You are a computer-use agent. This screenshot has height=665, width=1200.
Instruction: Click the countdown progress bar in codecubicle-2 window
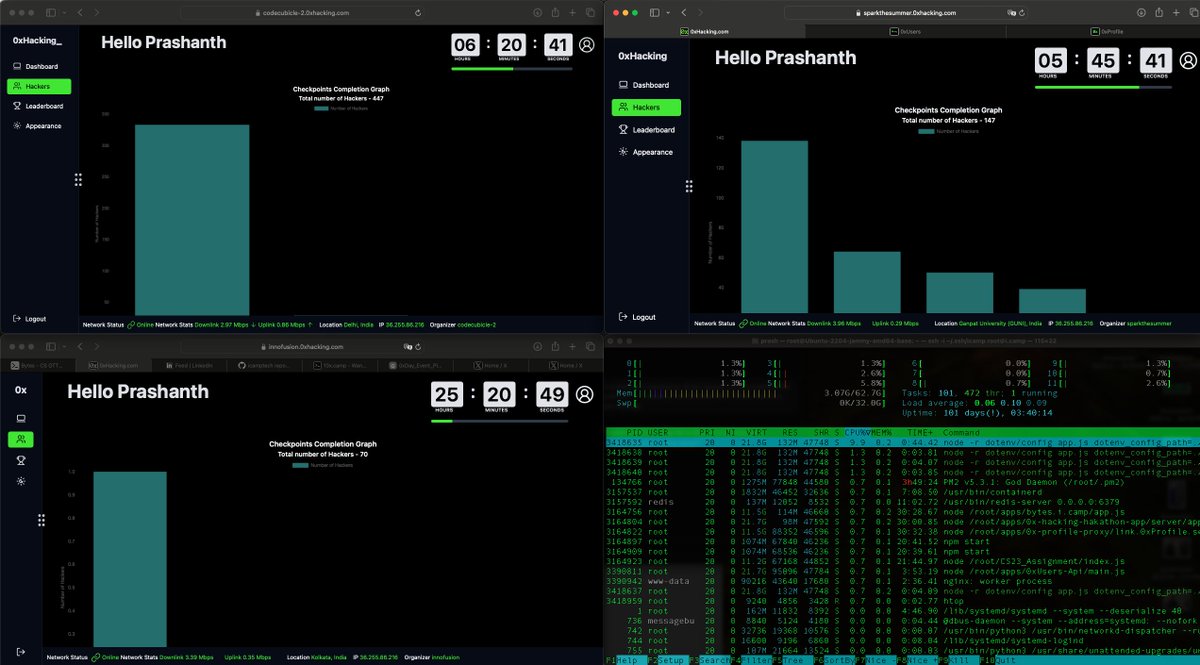512,69
